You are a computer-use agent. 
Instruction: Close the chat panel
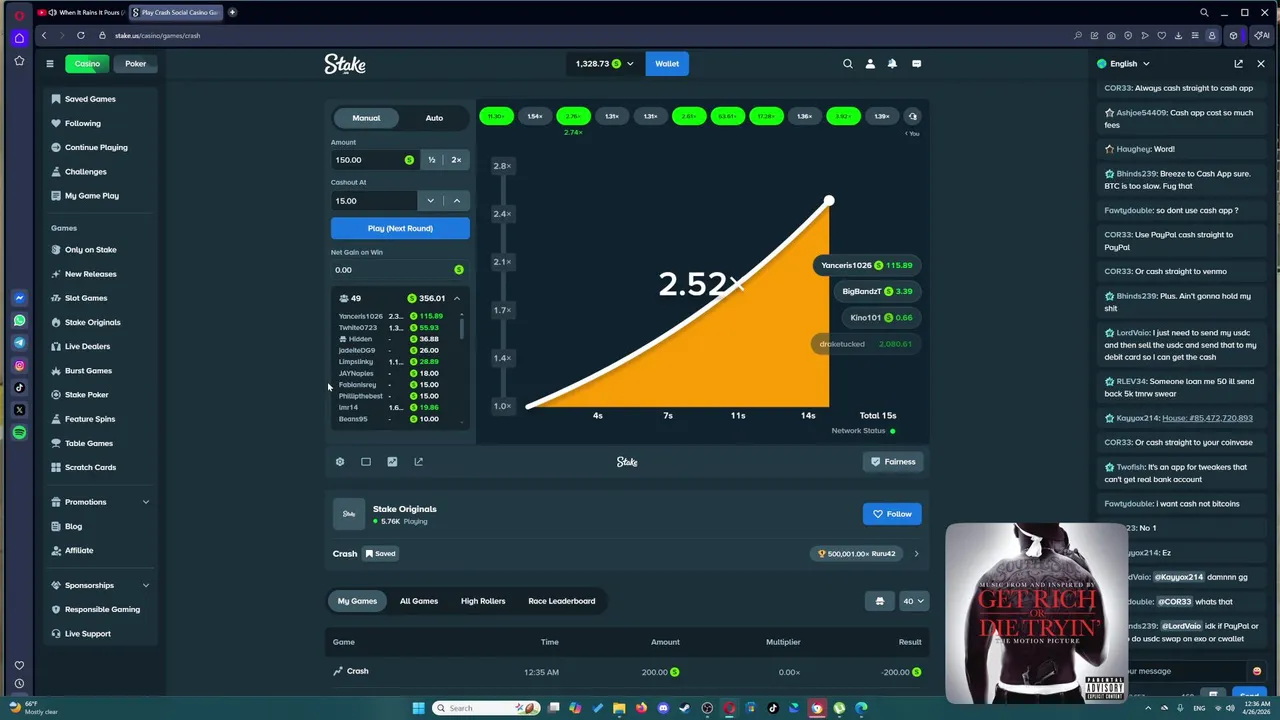click(x=1260, y=64)
